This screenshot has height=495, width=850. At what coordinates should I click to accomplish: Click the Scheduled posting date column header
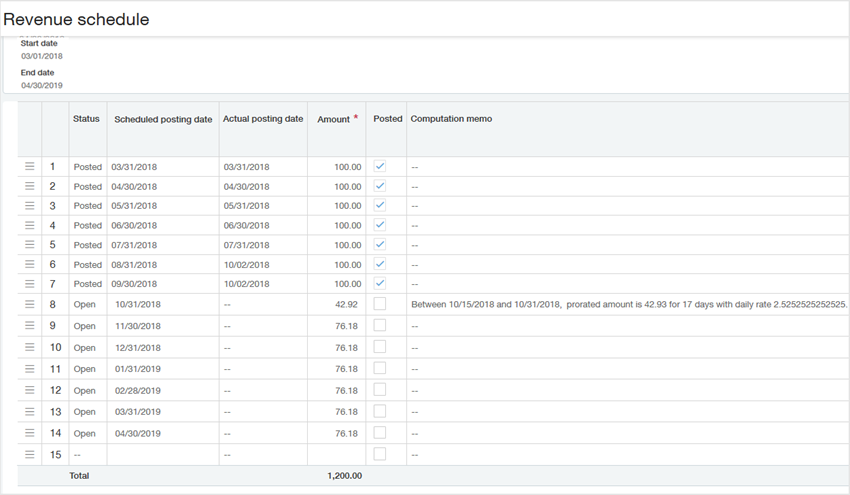(163, 119)
